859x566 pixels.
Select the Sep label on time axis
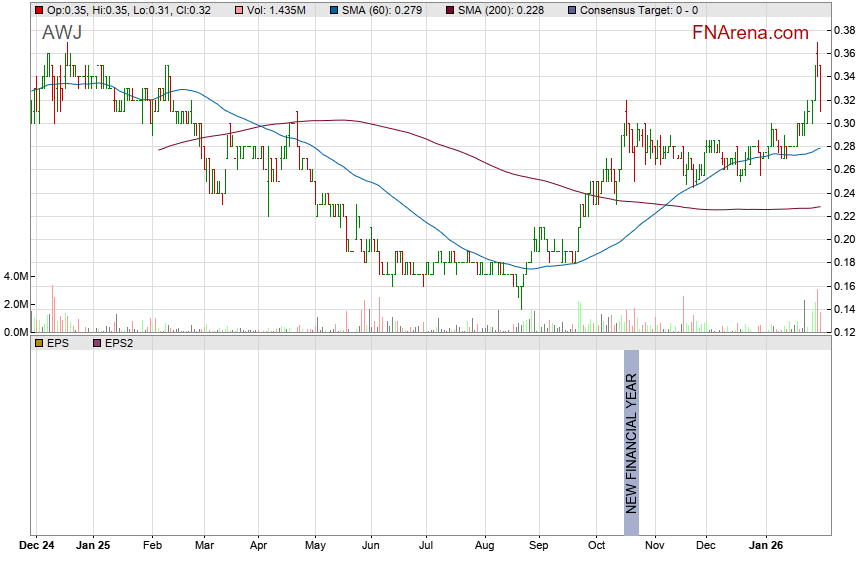point(539,546)
